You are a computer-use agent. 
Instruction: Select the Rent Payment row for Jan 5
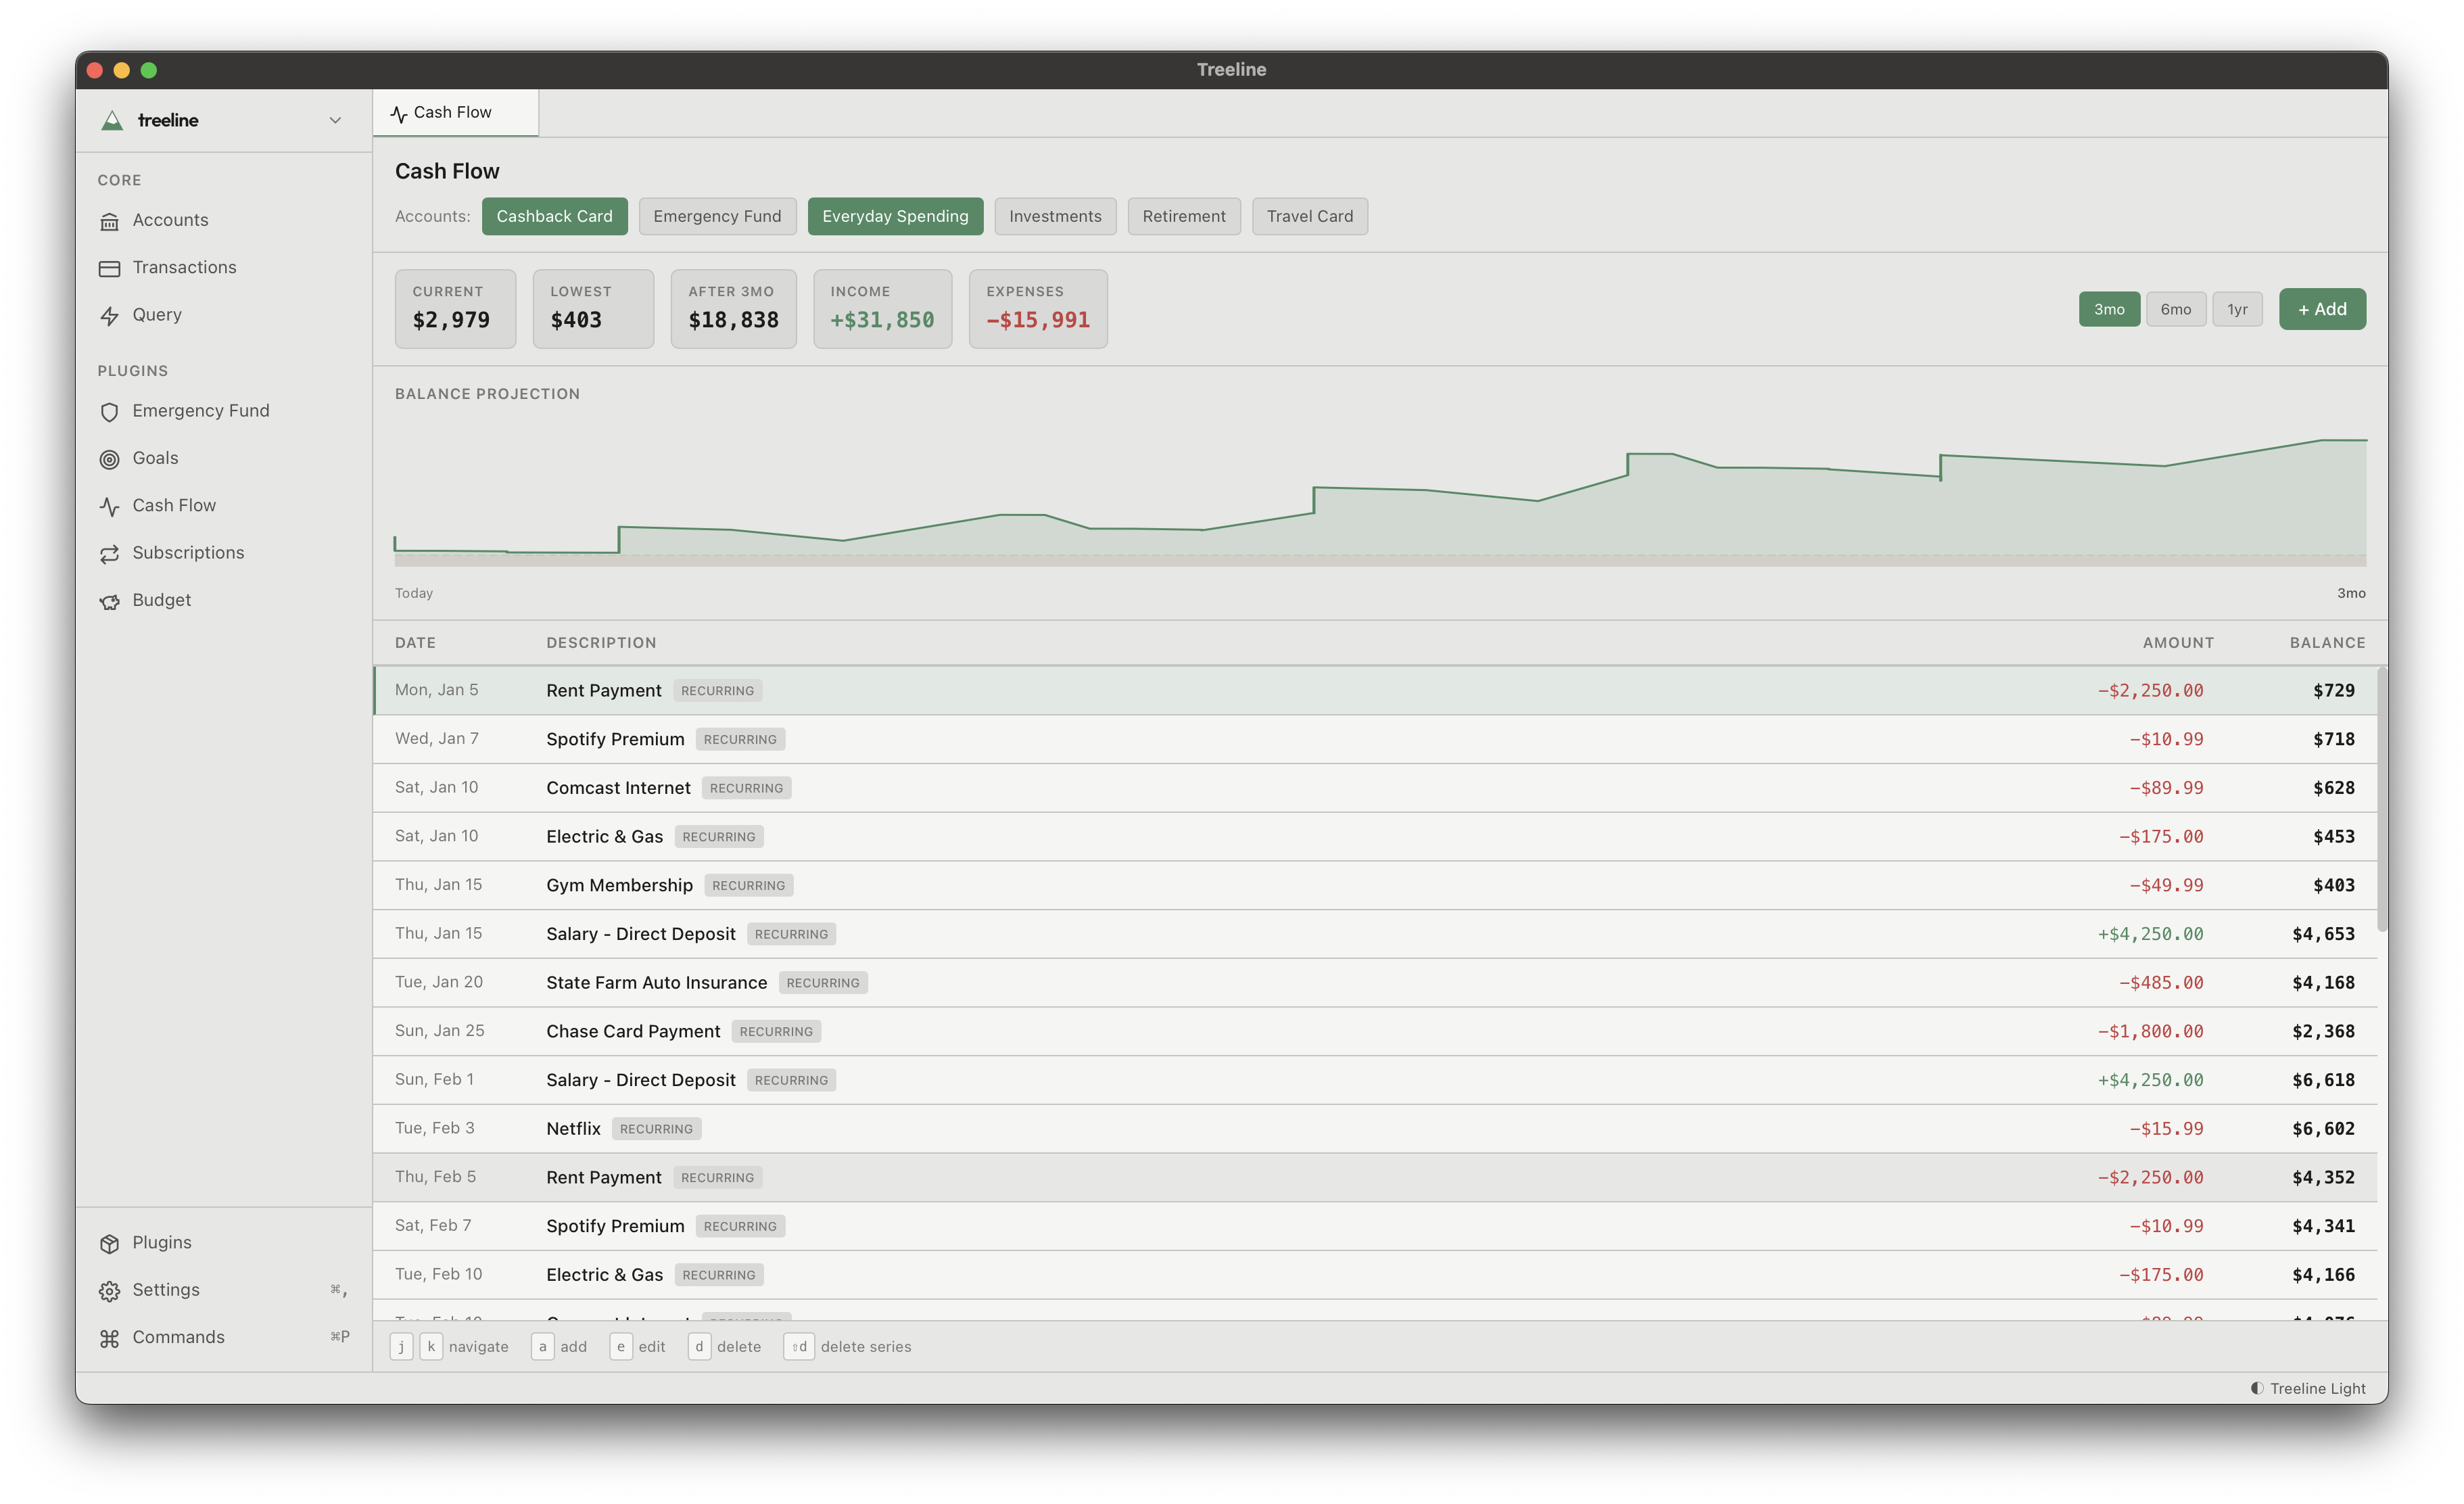1000,690
